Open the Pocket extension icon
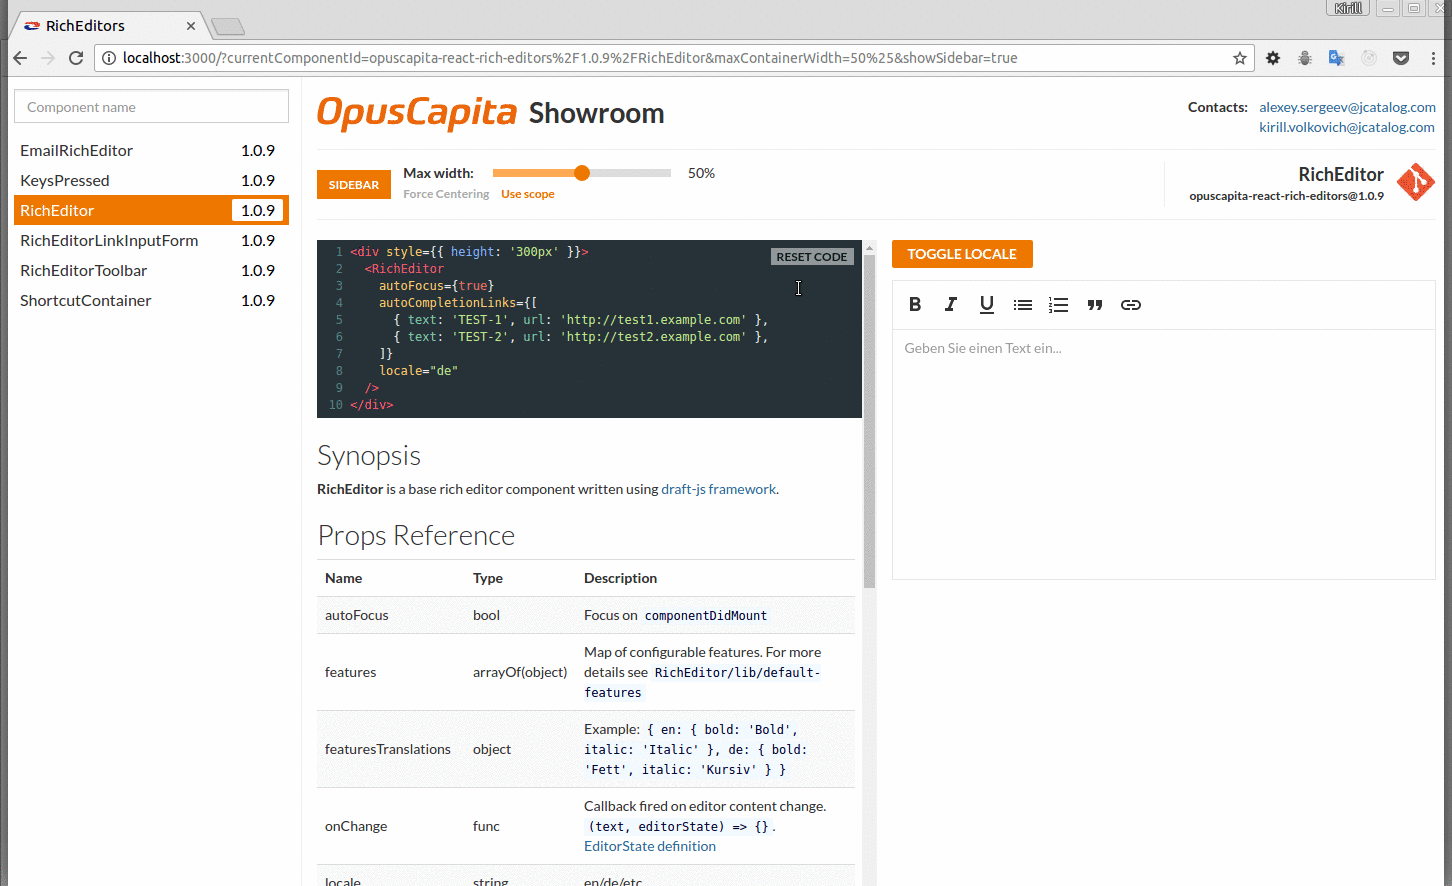 pos(1401,58)
